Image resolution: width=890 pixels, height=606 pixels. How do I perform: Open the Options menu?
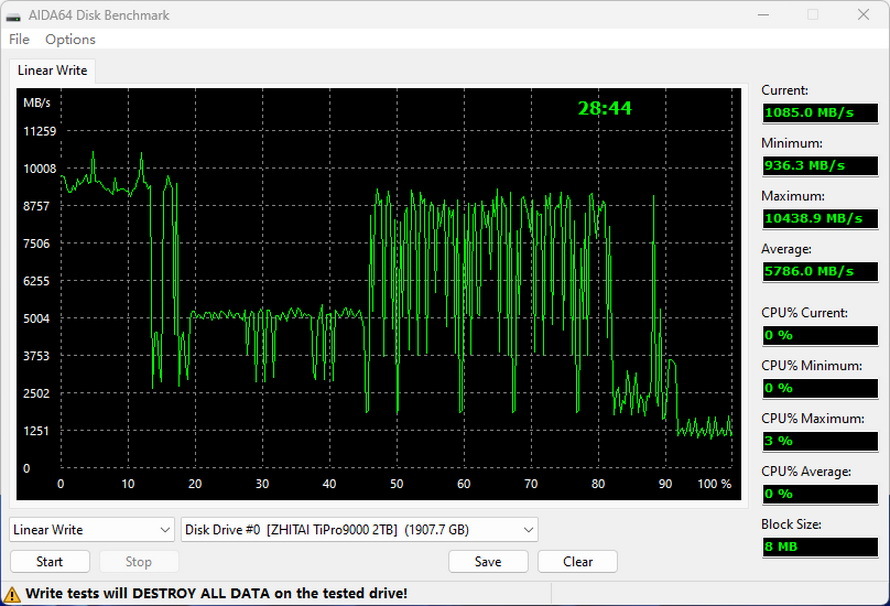tap(70, 39)
